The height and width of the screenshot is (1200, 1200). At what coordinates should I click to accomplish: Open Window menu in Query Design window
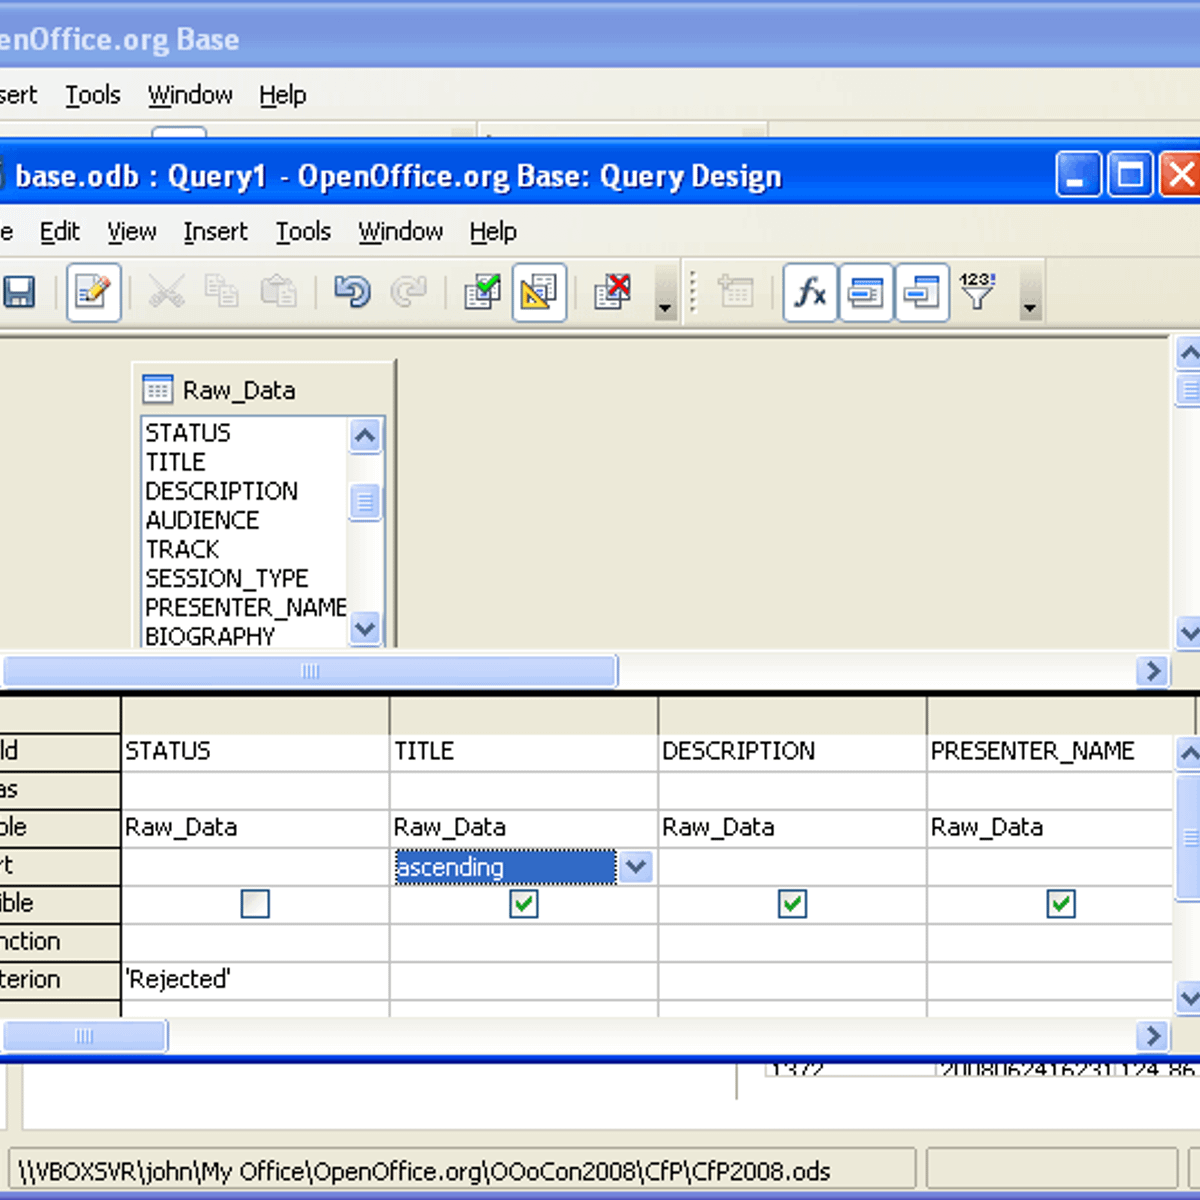[x=401, y=232]
